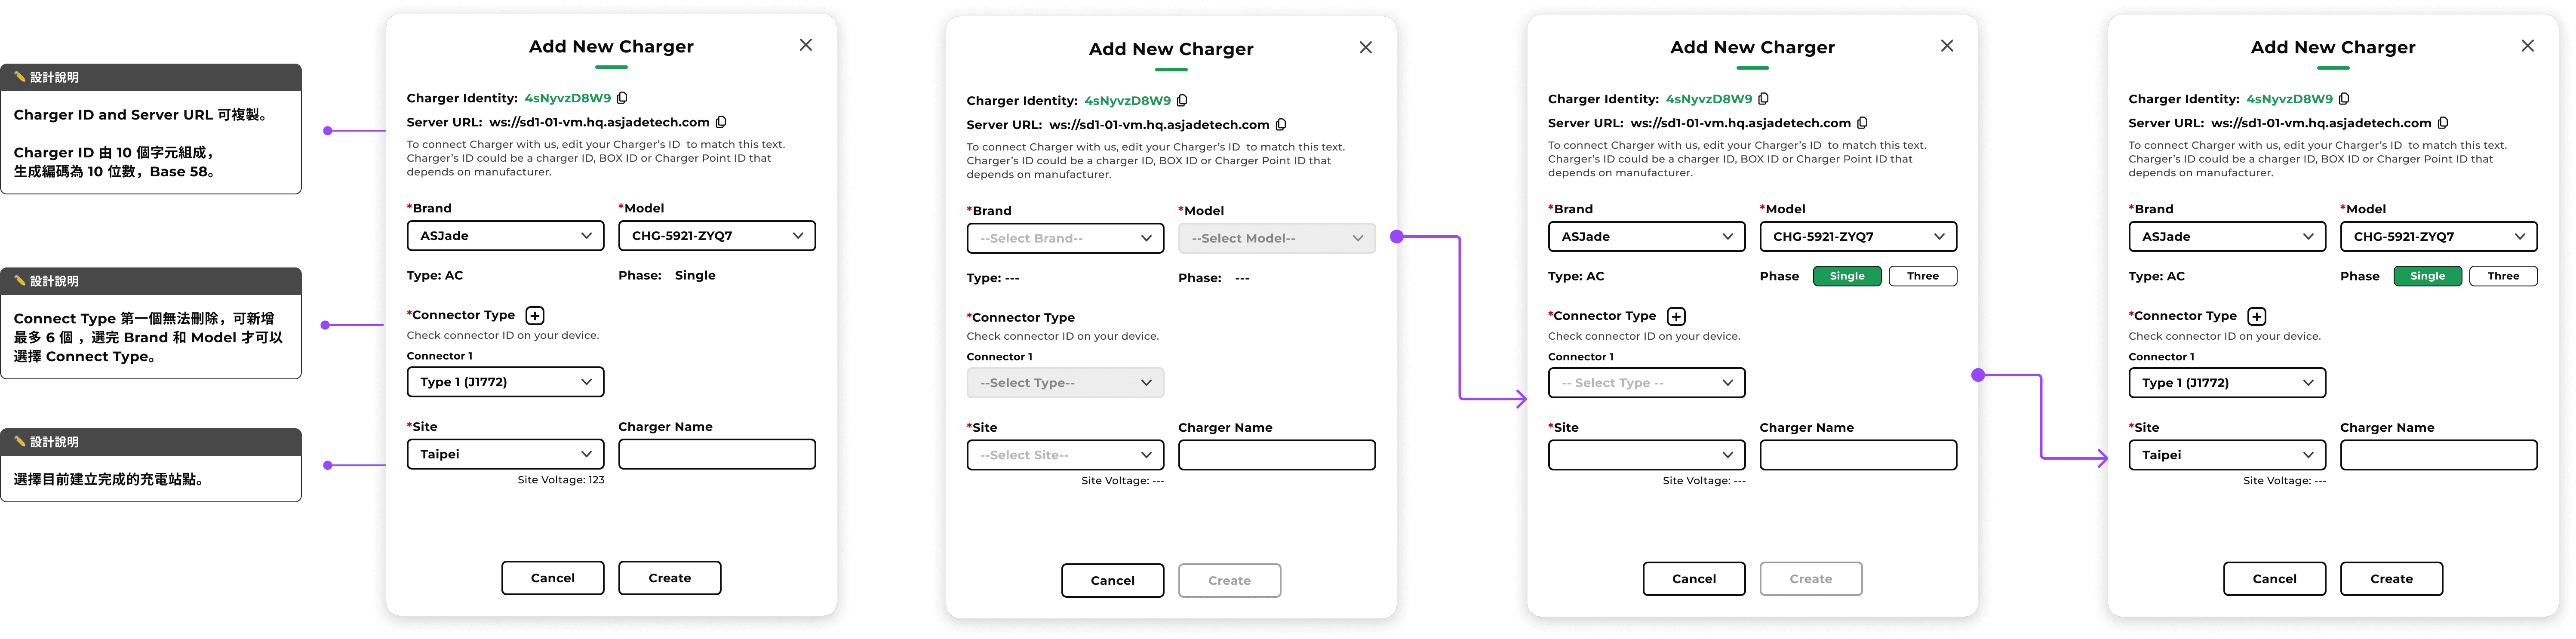Image resolution: width=2576 pixels, height=639 pixels.
Task: Add a connector in the leftmost dialog
Action: [535, 316]
